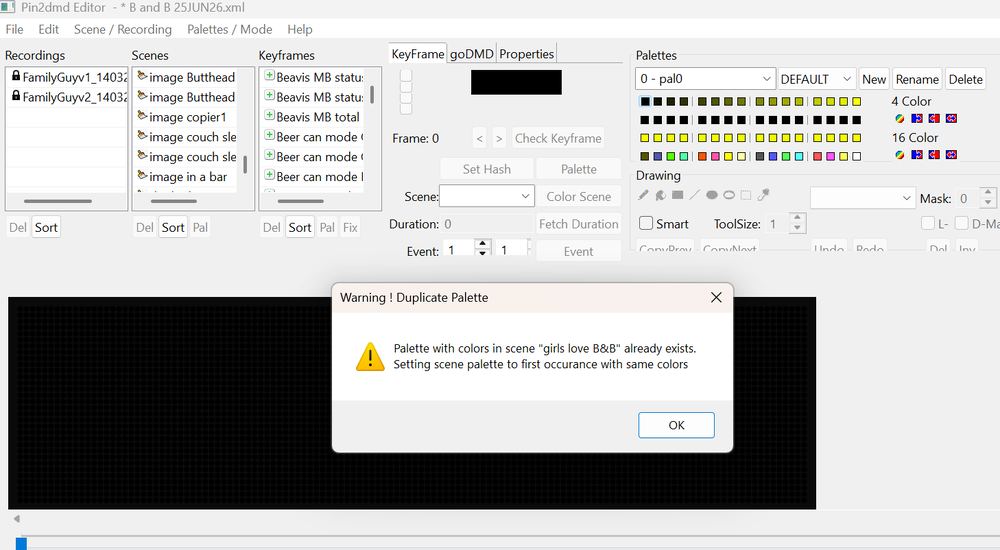
Task: Click the Rename palette button
Action: click(x=917, y=79)
